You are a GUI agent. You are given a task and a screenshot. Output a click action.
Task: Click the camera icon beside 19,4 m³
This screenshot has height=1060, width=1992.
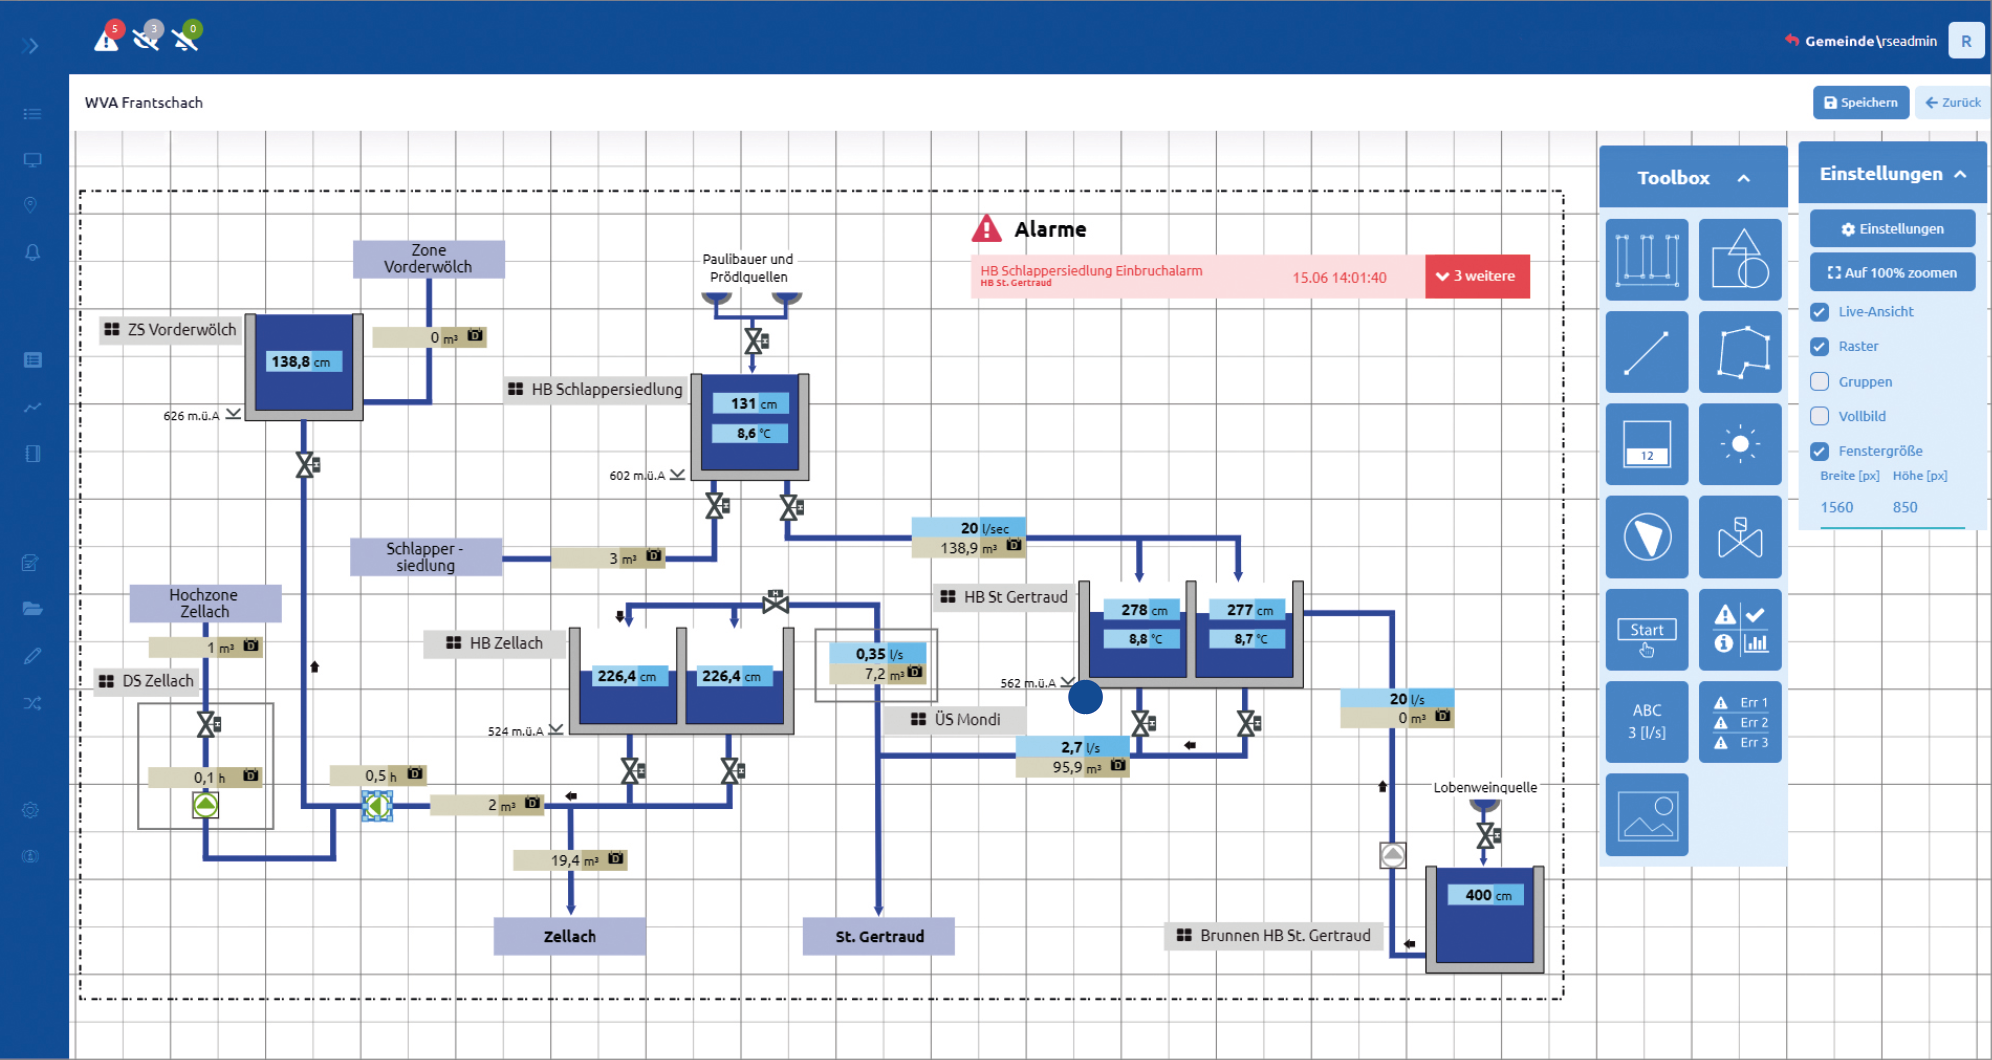pyautogui.click(x=616, y=859)
